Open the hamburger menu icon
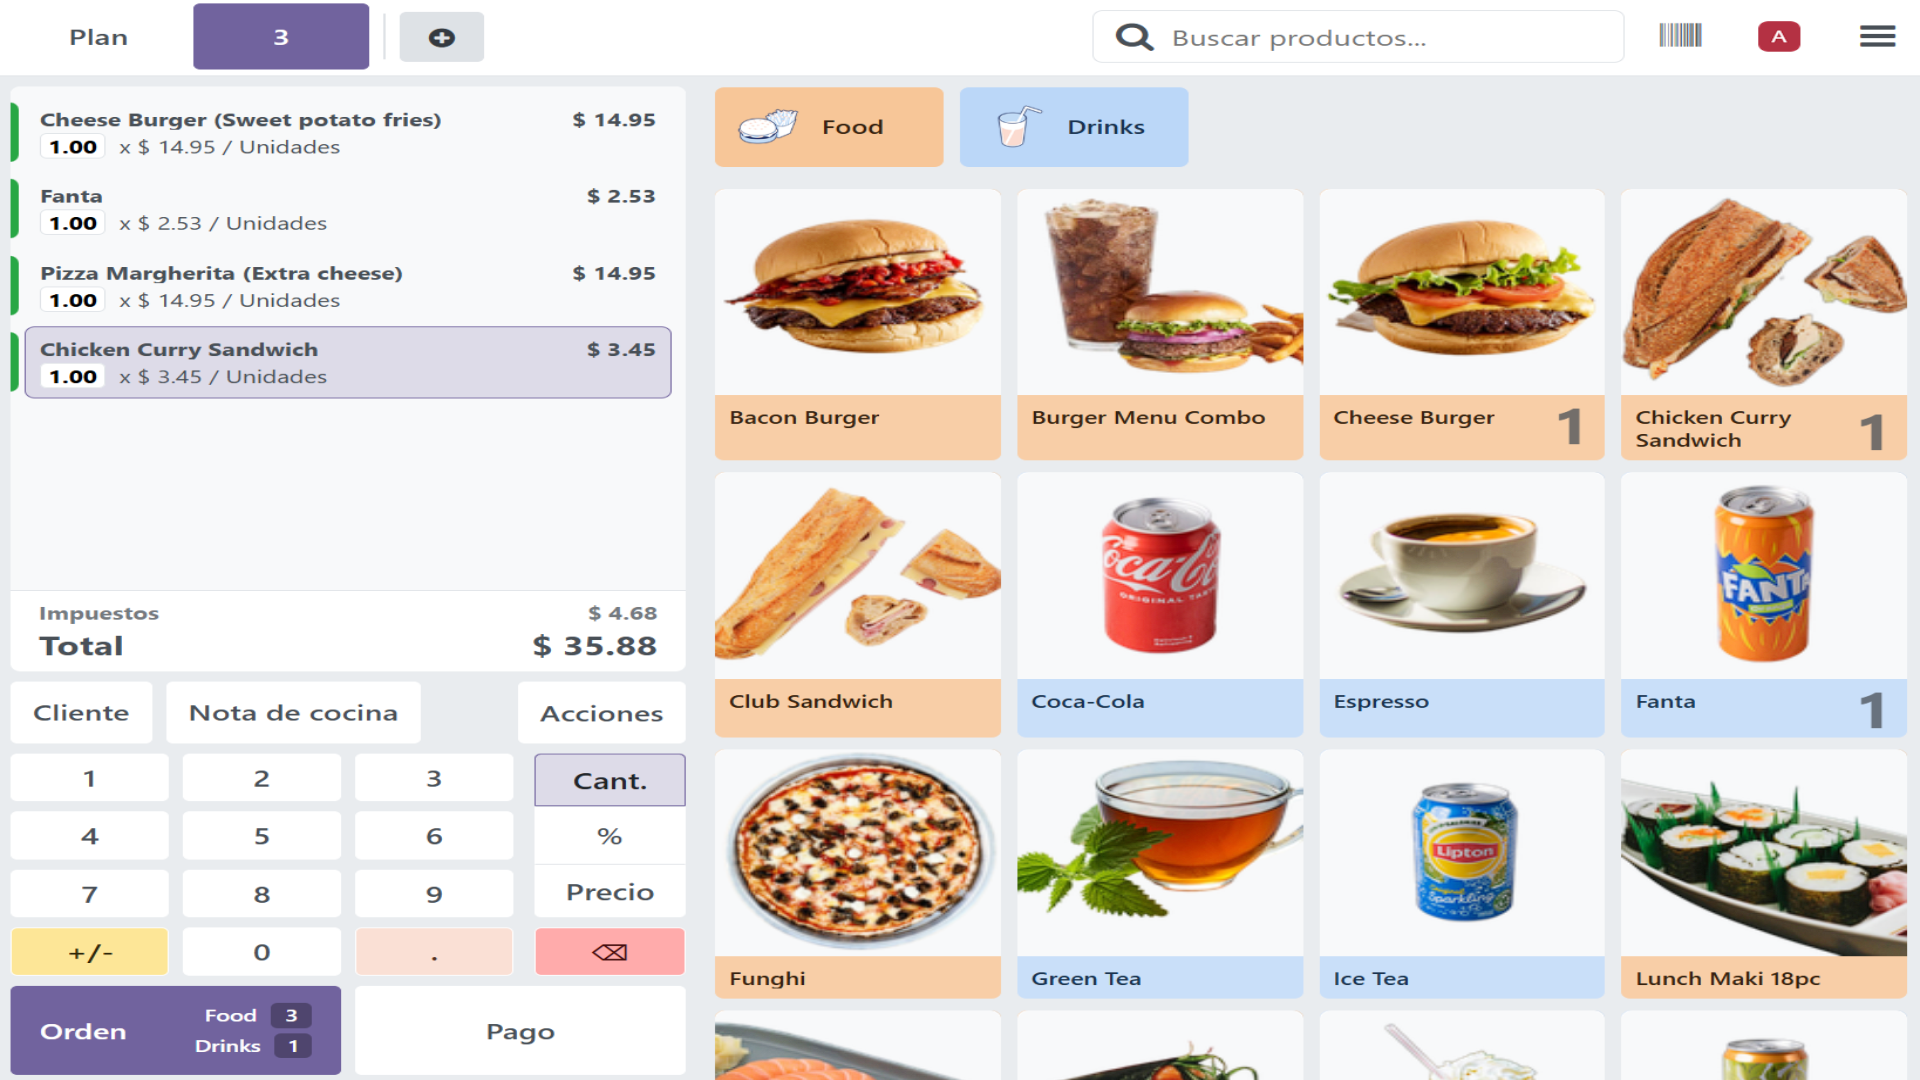This screenshot has height=1080, width=1920. 1877,37
